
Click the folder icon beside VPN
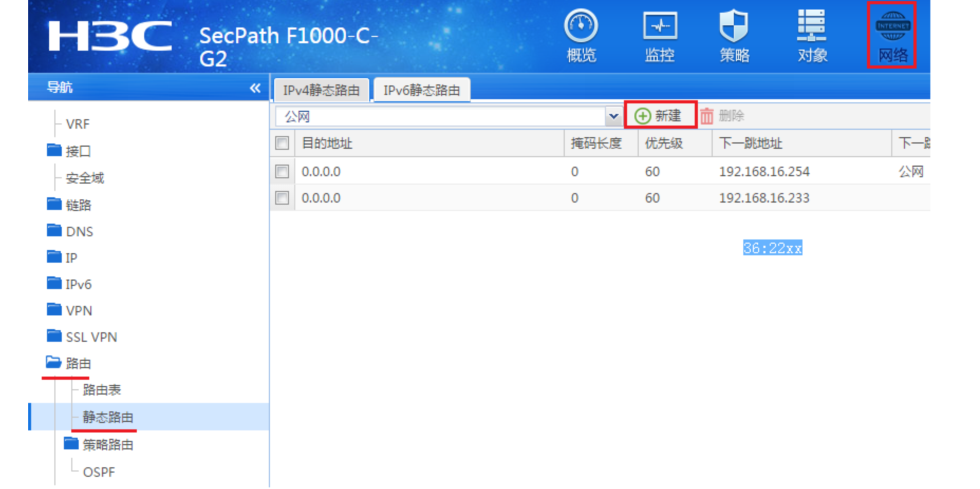point(54,310)
